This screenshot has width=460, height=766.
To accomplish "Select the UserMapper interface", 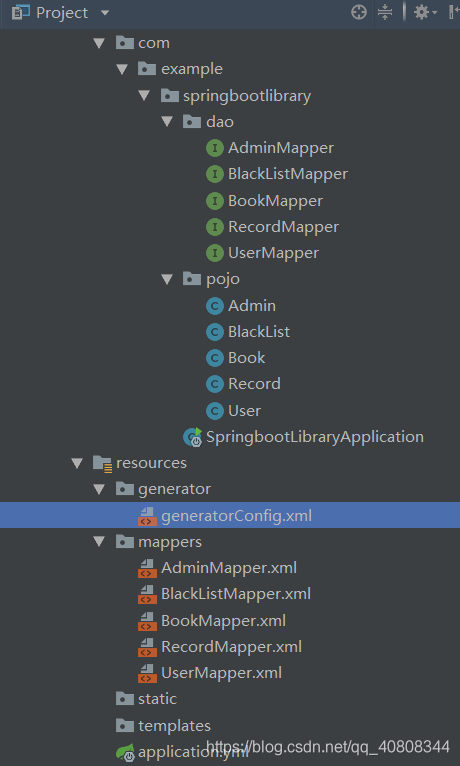I will 273,253.
